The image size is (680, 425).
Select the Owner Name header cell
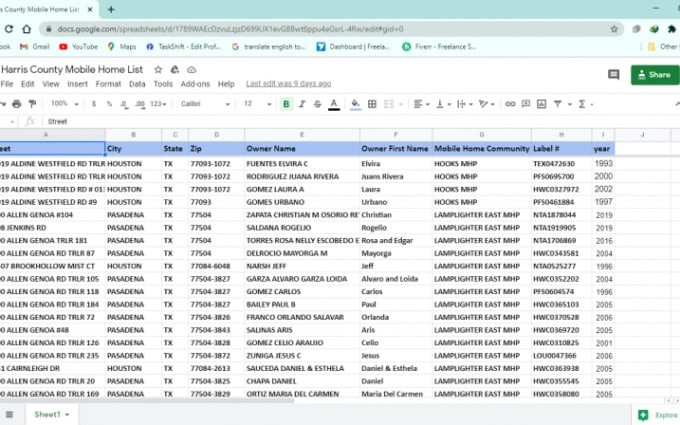(302, 149)
